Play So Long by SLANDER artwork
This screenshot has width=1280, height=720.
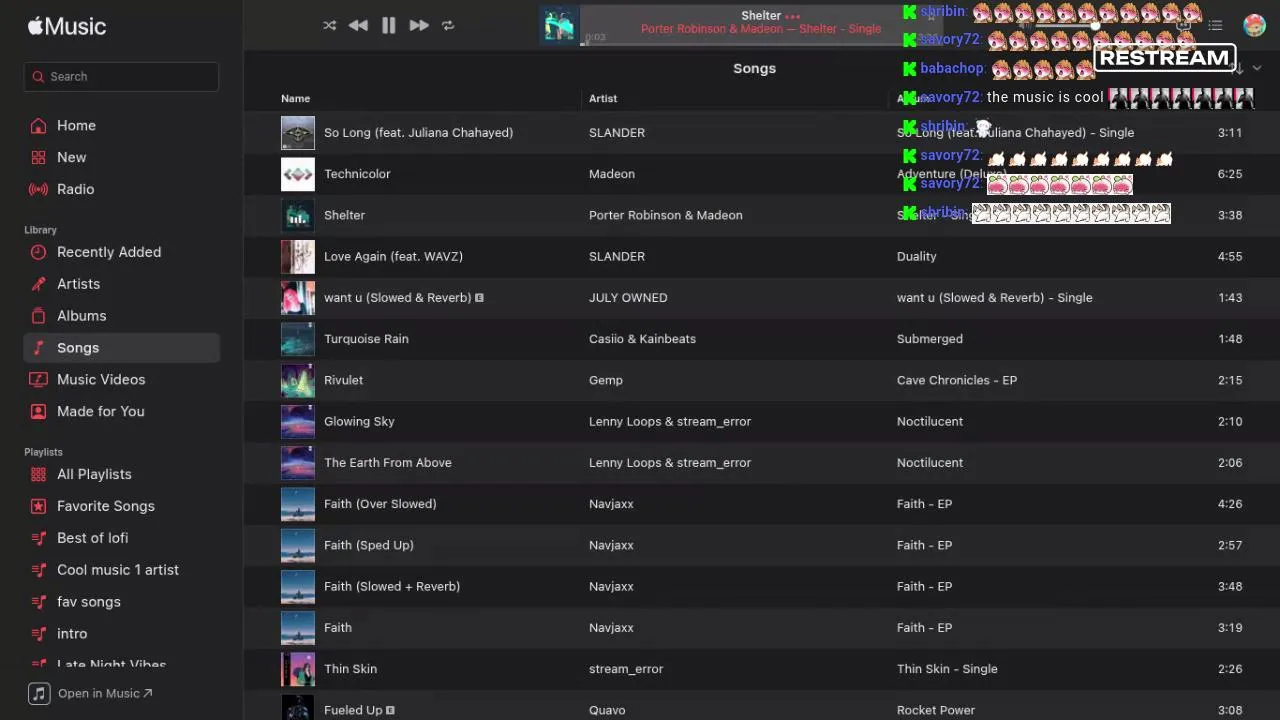298,133
